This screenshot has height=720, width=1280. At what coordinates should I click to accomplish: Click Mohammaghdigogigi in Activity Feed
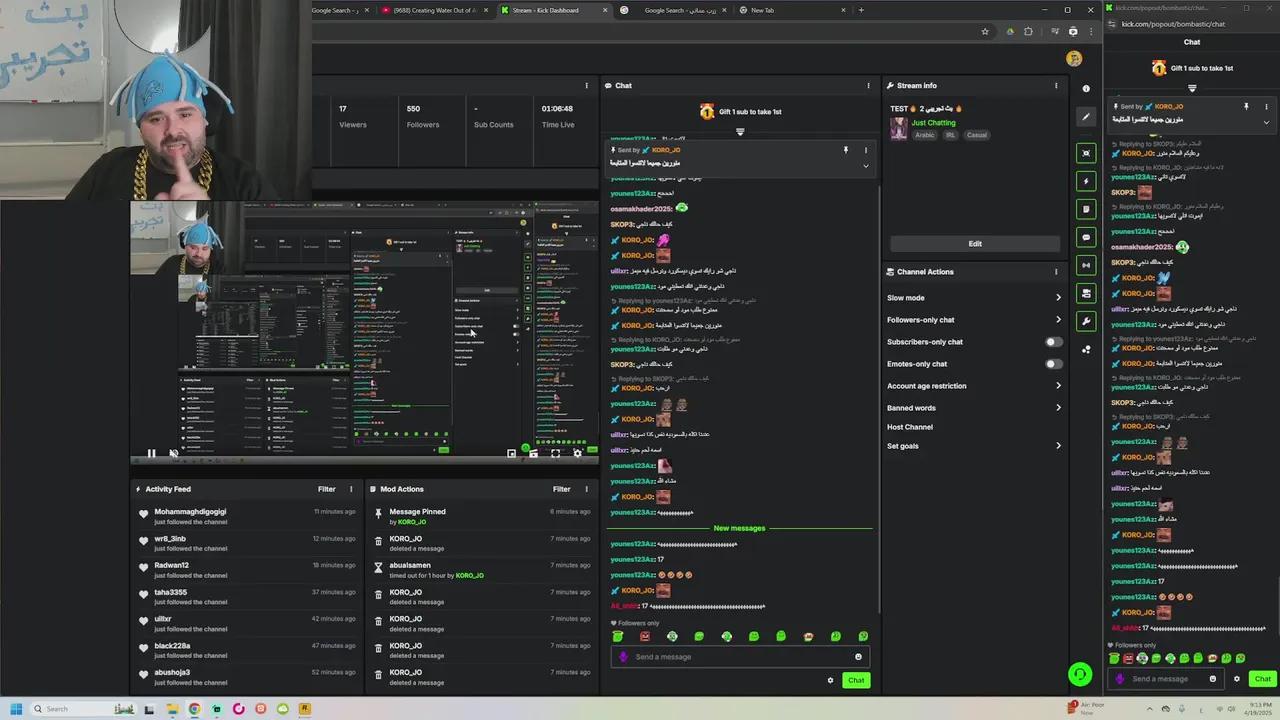click(x=190, y=512)
